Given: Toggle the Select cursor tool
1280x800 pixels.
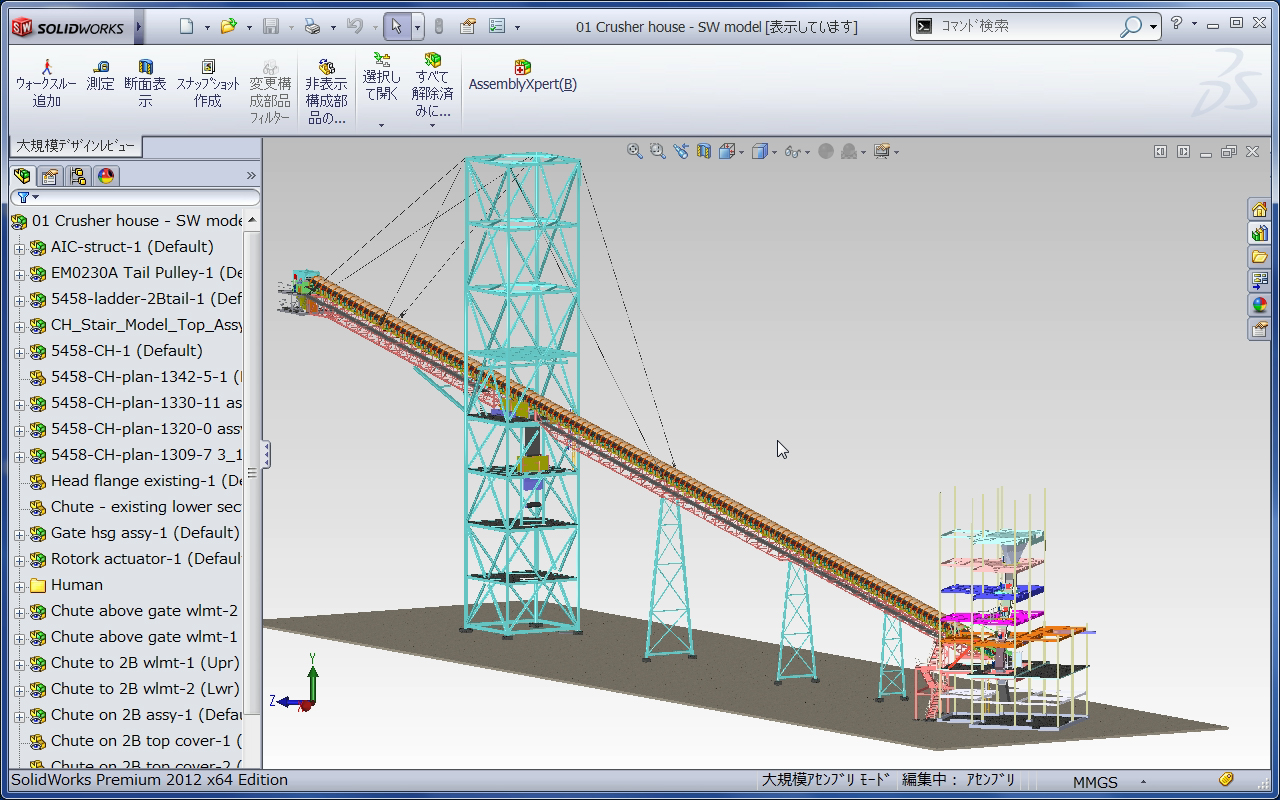Looking at the screenshot, I should tap(397, 27).
